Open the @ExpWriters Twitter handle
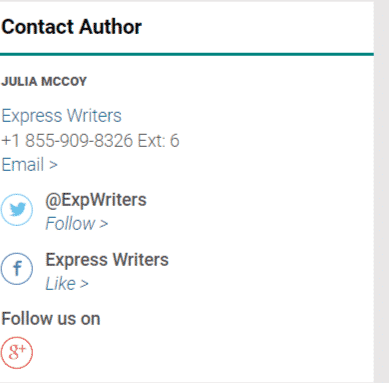Viewport: 389px width, 383px height. pos(96,200)
